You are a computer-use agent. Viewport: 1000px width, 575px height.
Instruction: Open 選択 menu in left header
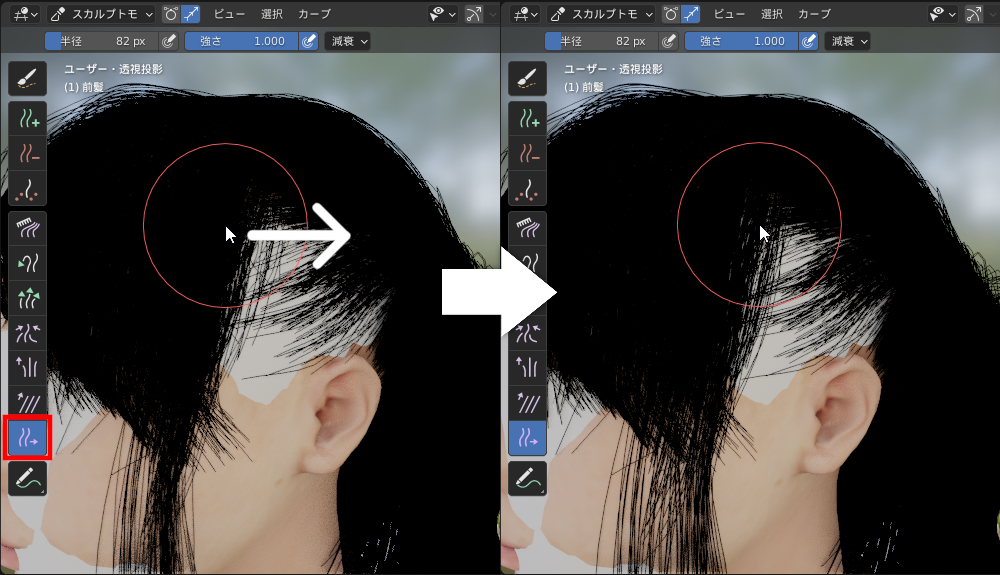pyautogui.click(x=272, y=14)
